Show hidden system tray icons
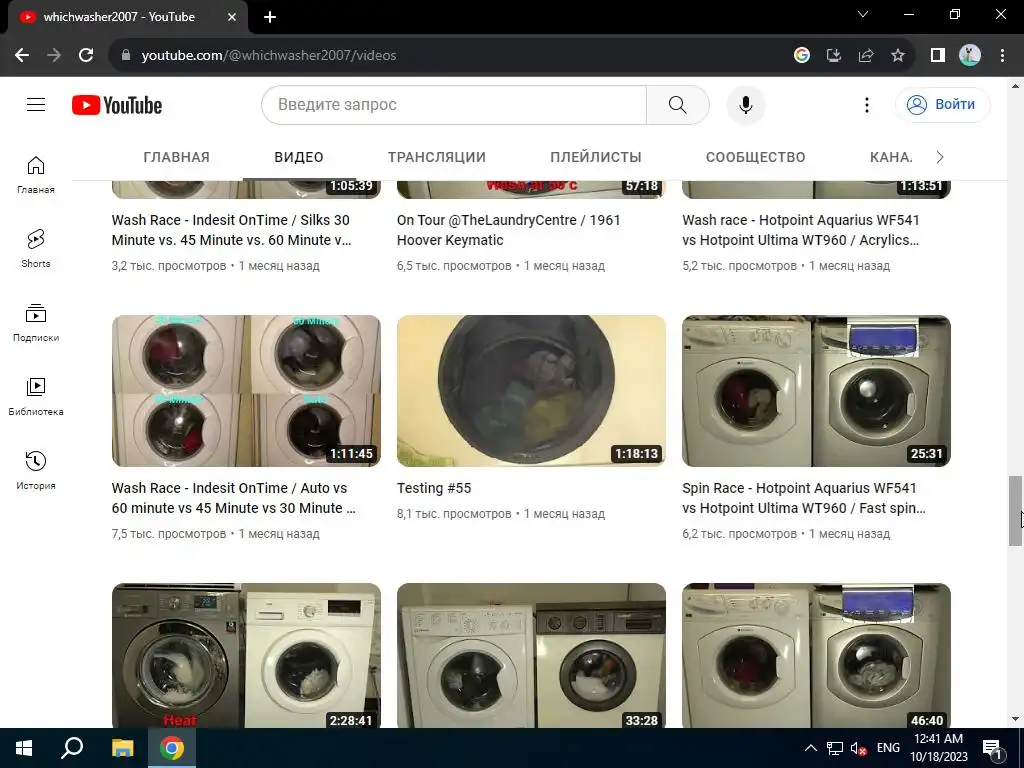Viewport: 1024px width, 768px height. pyautogui.click(x=810, y=748)
